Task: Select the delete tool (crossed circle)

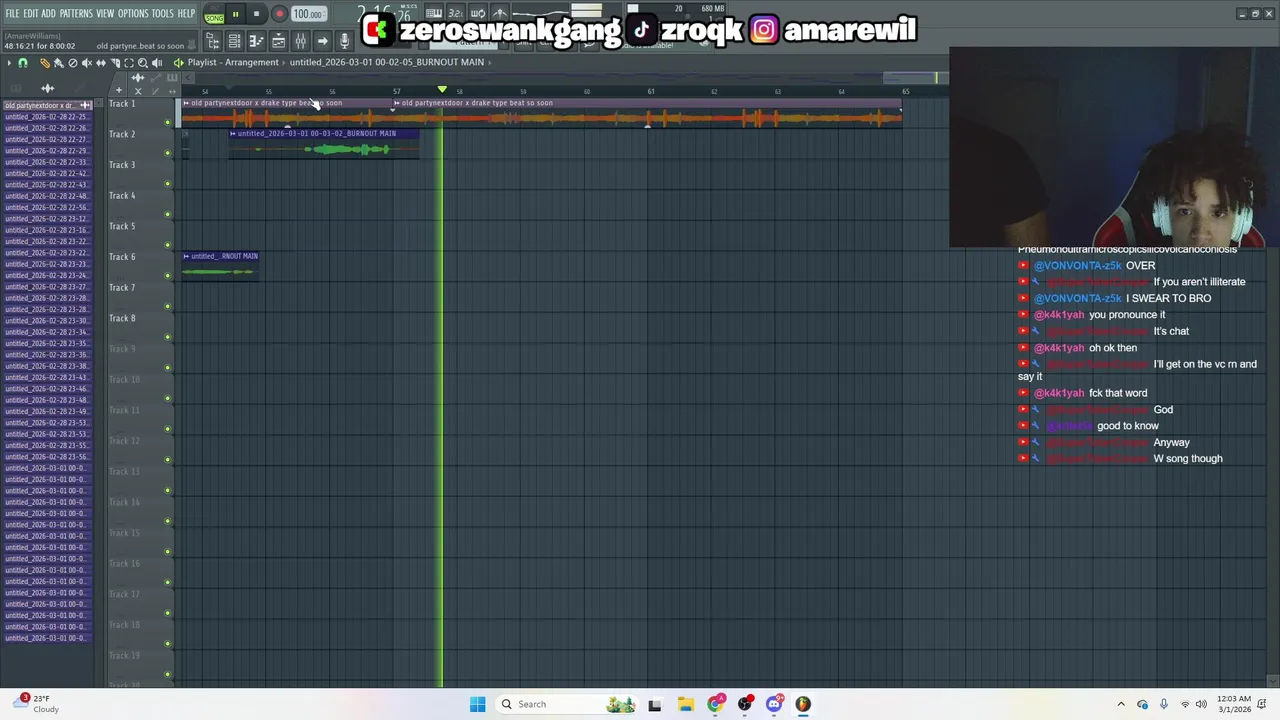Action: pyautogui.click(x=72, y=63)
